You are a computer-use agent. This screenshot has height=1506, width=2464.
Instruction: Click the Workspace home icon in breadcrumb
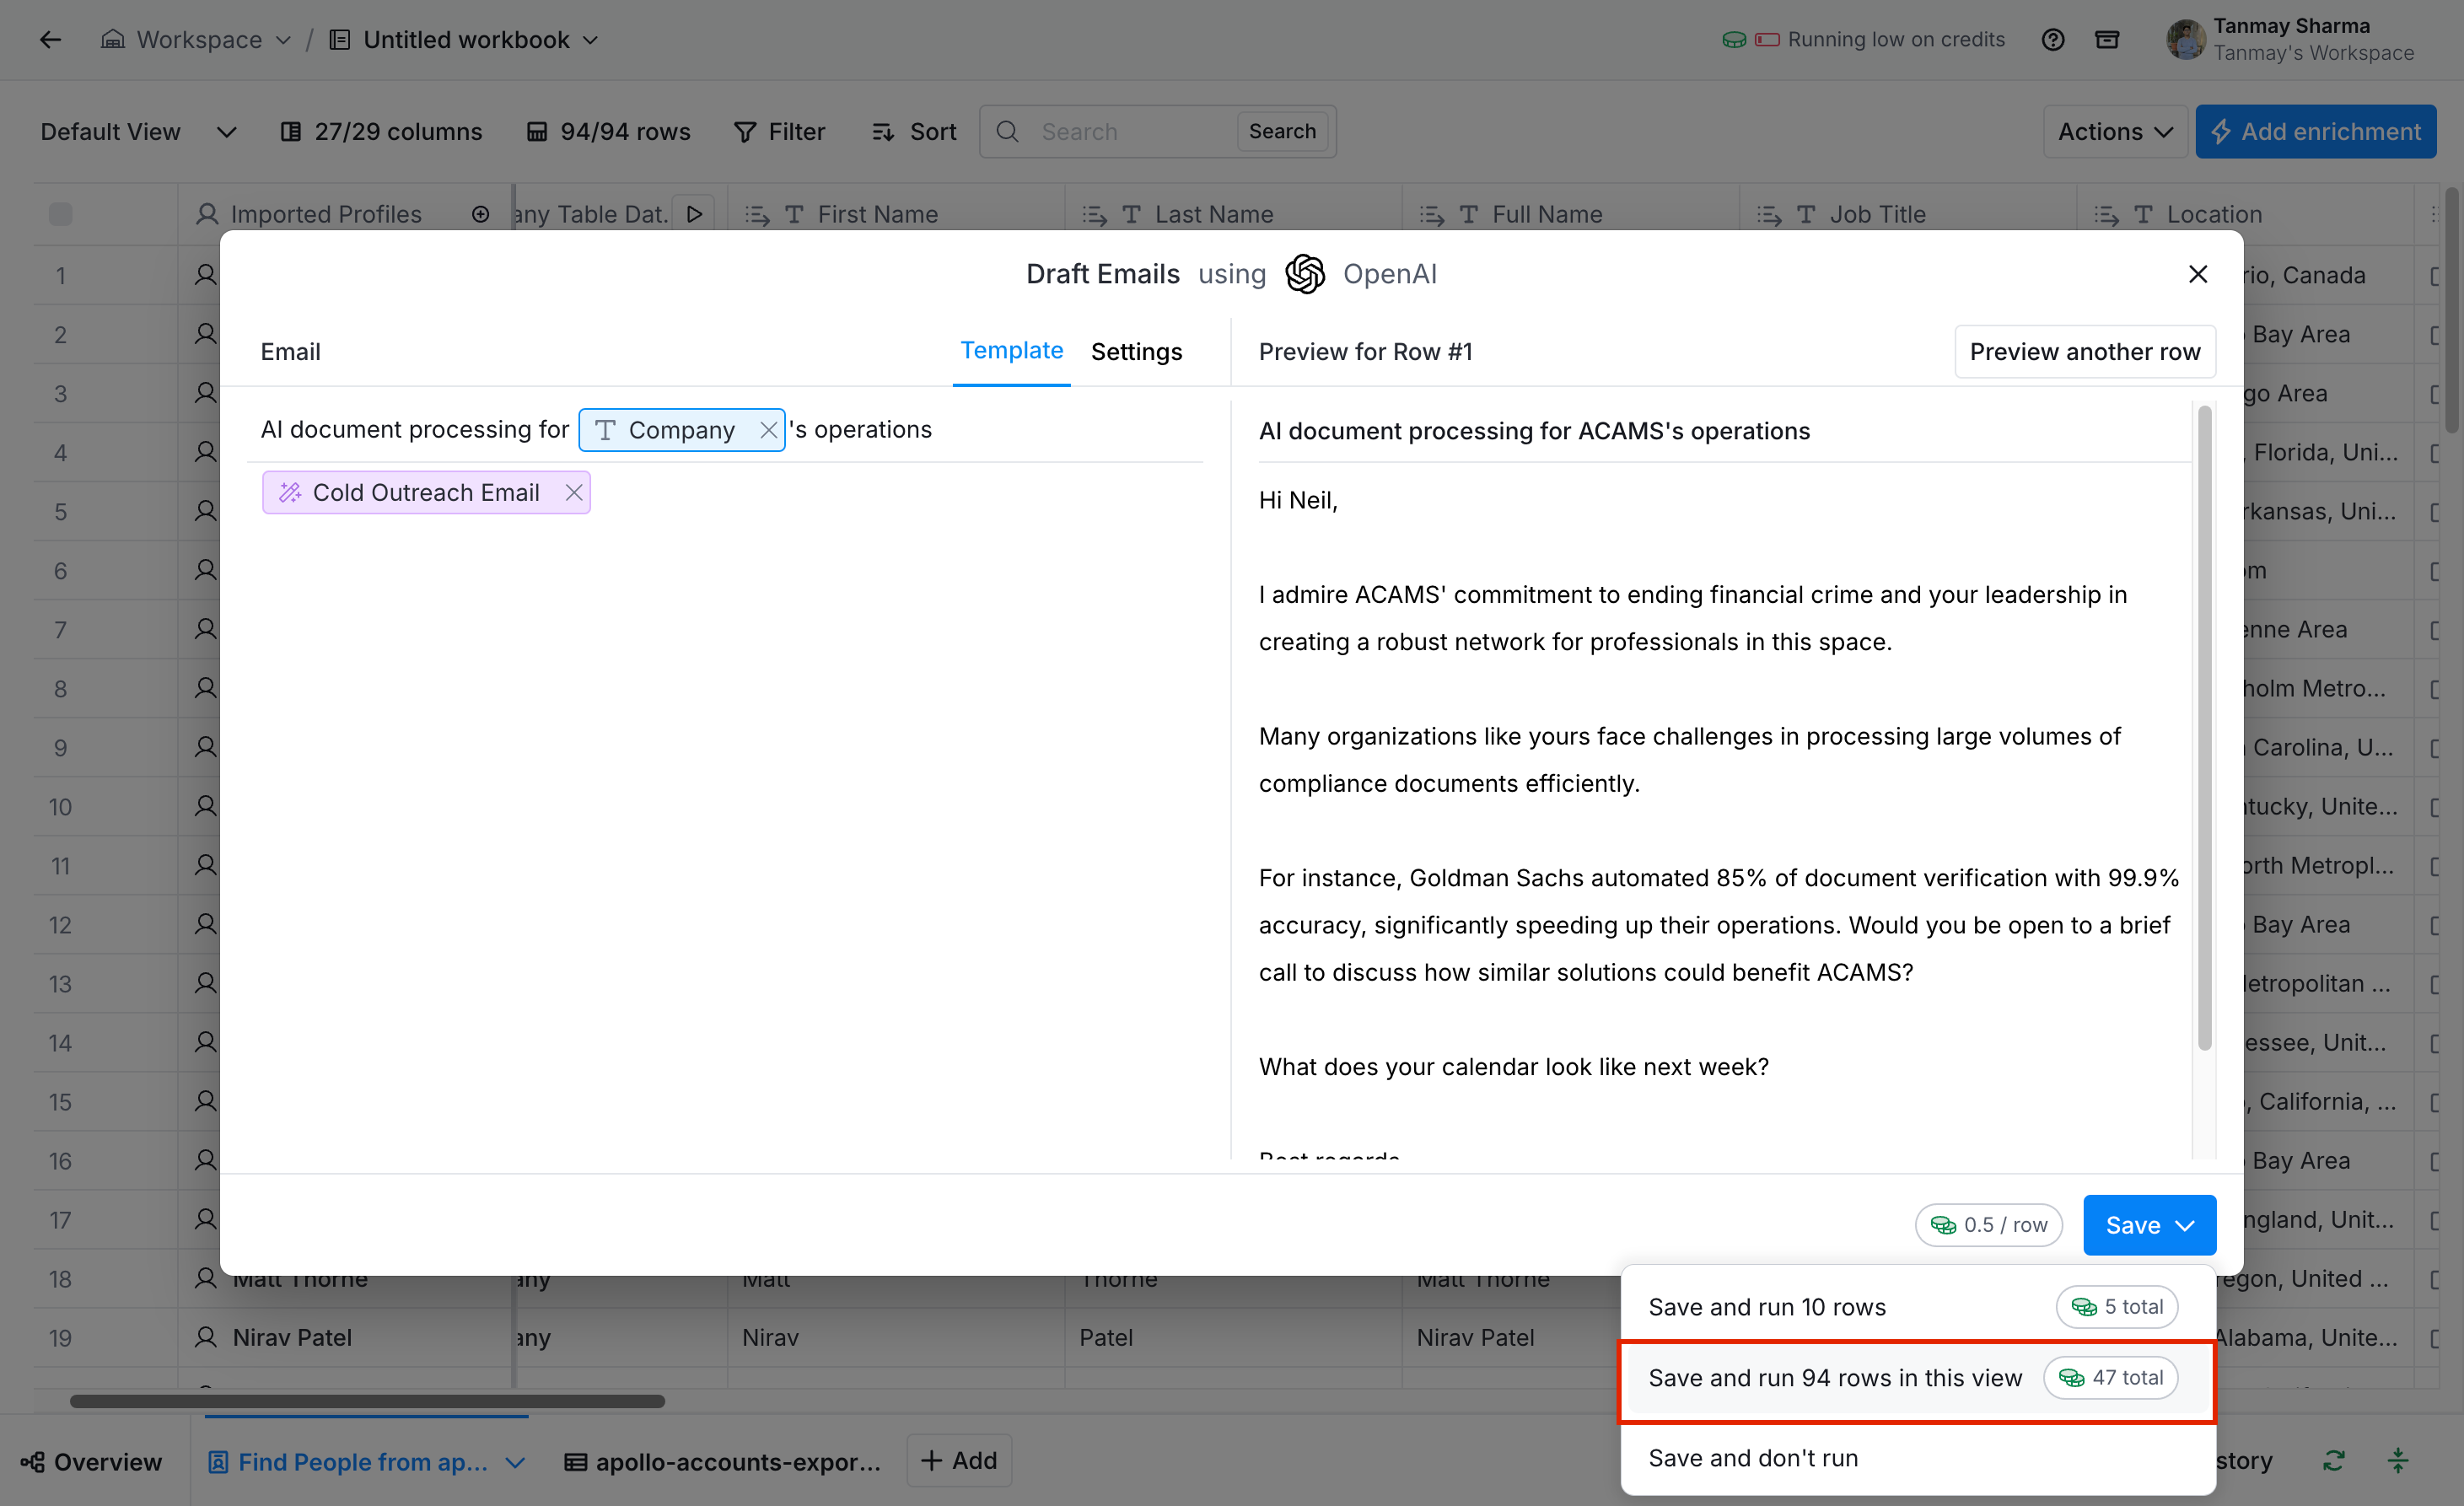[113, 40]
